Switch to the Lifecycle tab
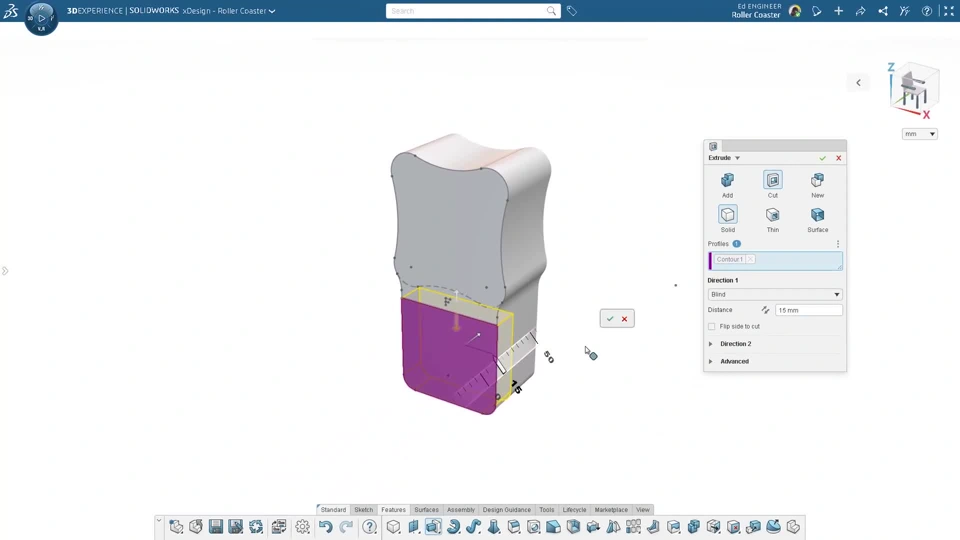This screenshot has width=960, height=540. (x=574, y=509)
